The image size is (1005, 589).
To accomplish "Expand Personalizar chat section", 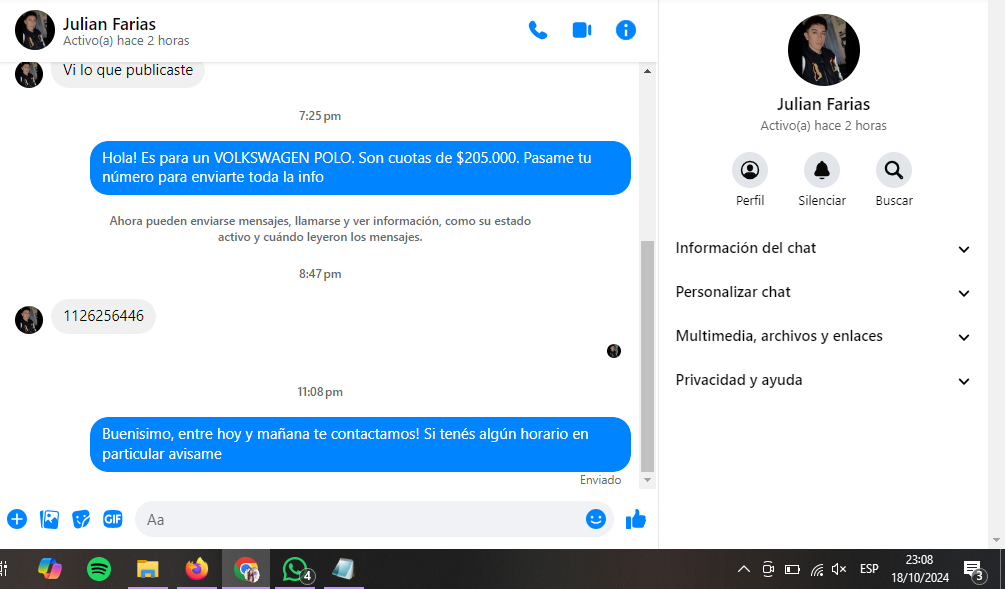I will pyautogui.click(x=822, y=292).
